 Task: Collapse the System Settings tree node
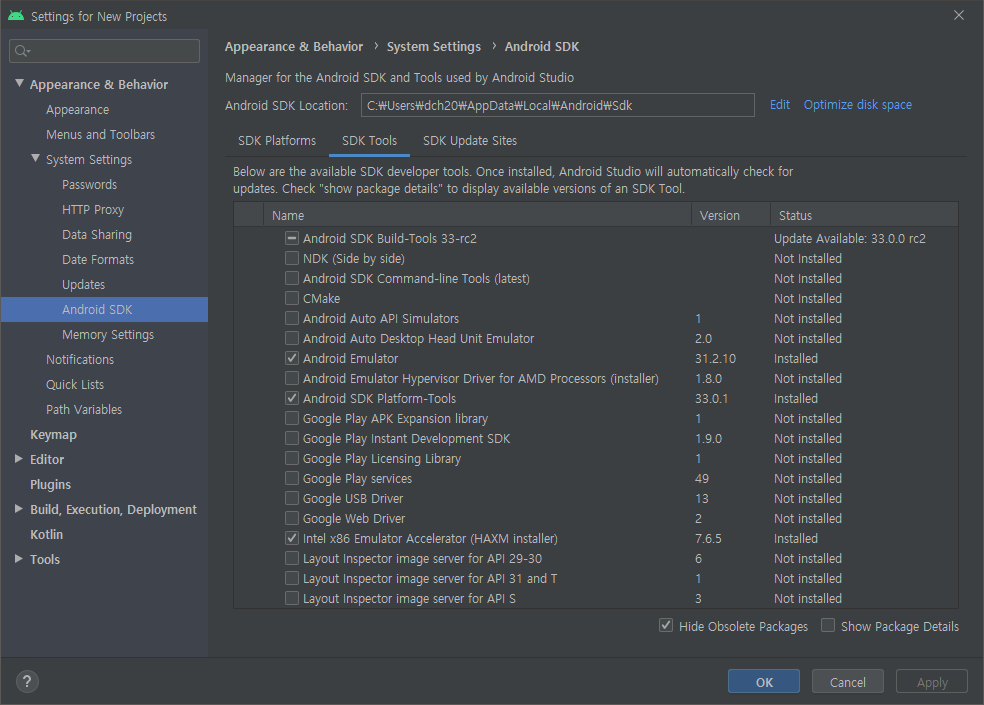[36, 159]
